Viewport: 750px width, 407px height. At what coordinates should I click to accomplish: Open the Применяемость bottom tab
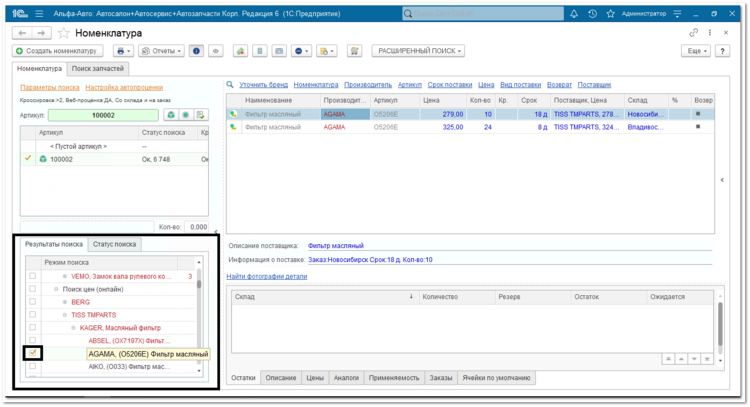[x=394, y=378]
